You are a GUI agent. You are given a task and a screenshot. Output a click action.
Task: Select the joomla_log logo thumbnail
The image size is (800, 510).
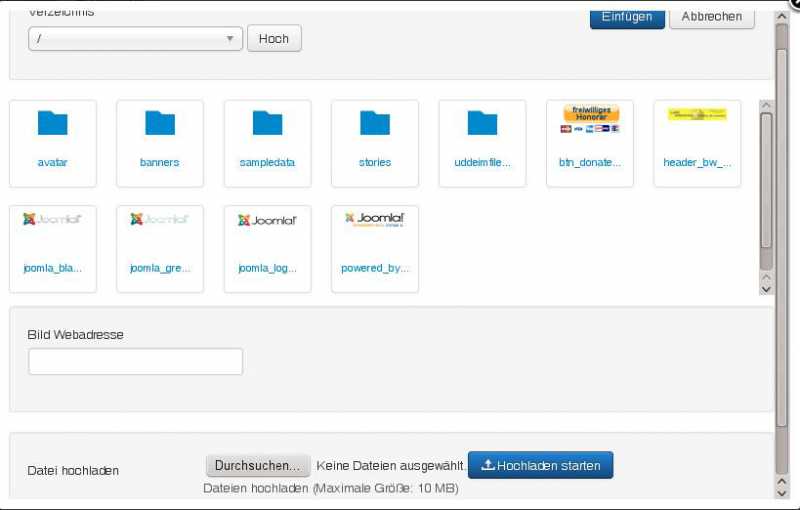tap(267, 221)
